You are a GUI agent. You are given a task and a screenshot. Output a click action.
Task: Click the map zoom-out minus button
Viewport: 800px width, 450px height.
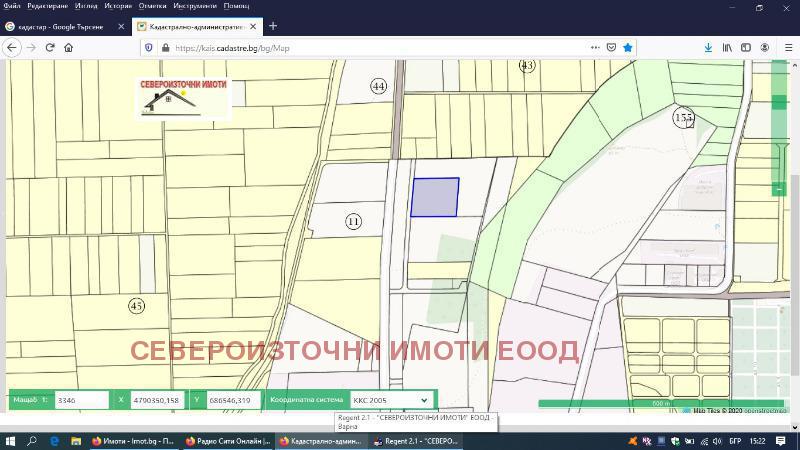[779, 189]
